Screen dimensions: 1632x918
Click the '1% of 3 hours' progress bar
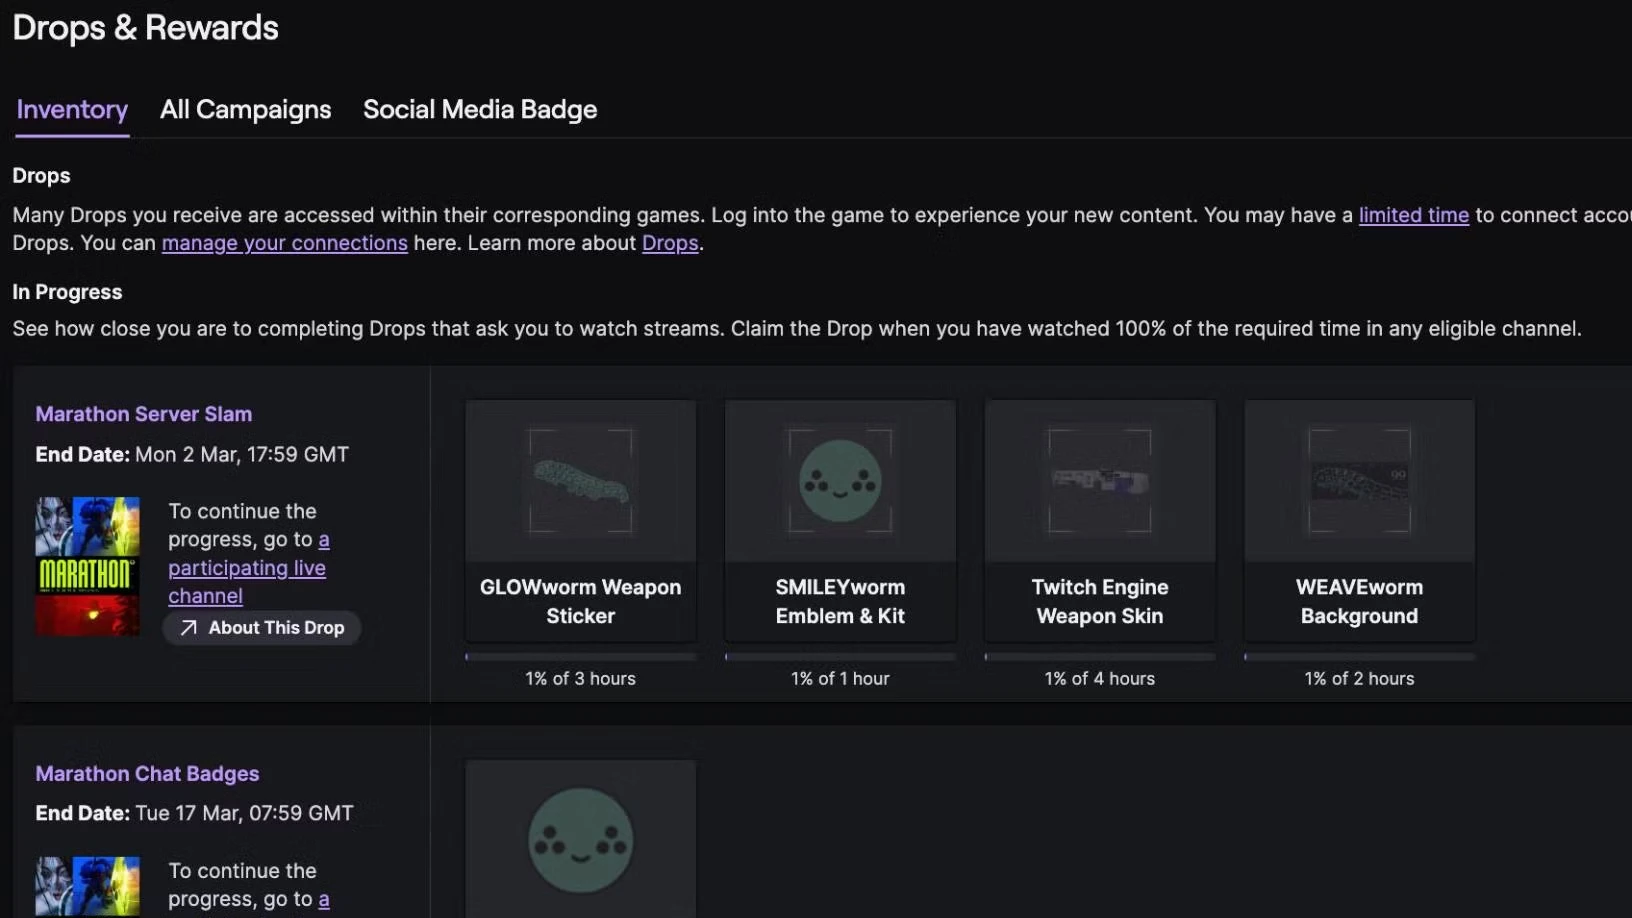click(581, 657)
